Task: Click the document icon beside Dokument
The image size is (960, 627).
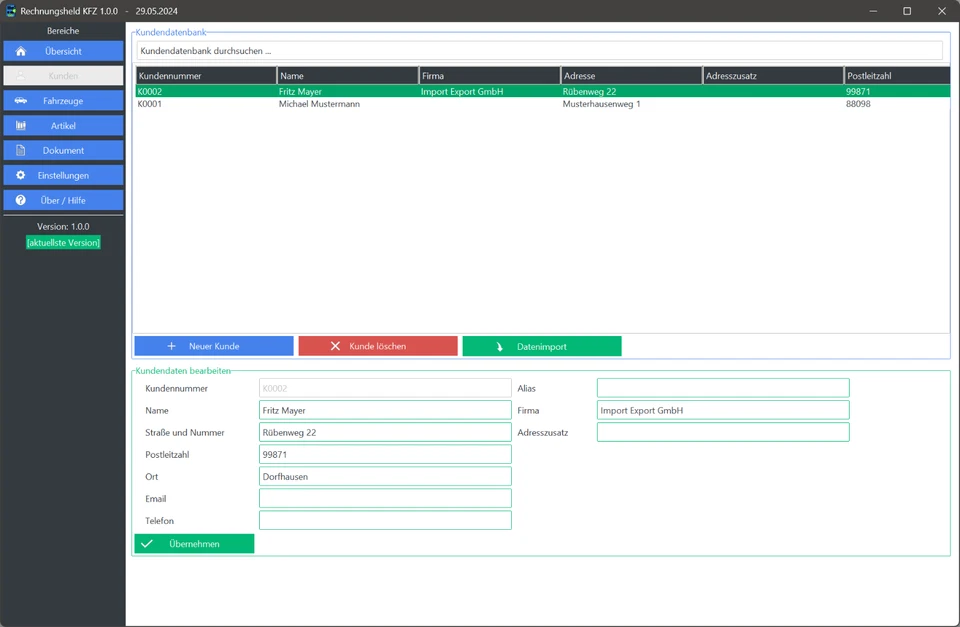Action: [x=21, y=151]
